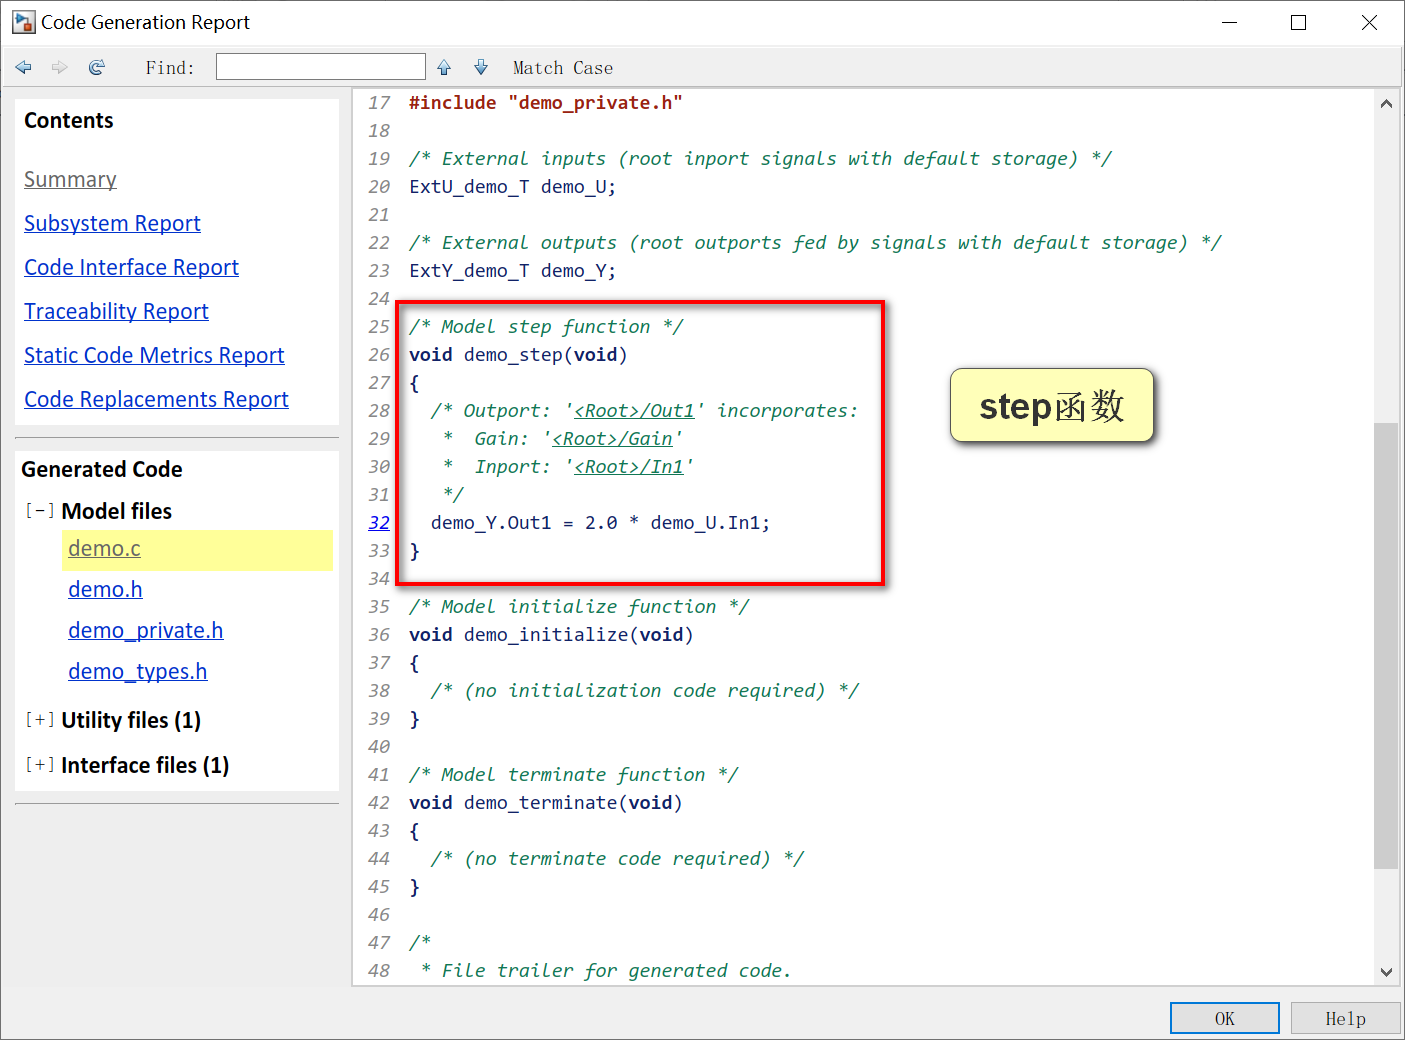Click the 'Model terminate function' comment
The height and width of the screenshot is (1040, 1405).
point(574,775)
